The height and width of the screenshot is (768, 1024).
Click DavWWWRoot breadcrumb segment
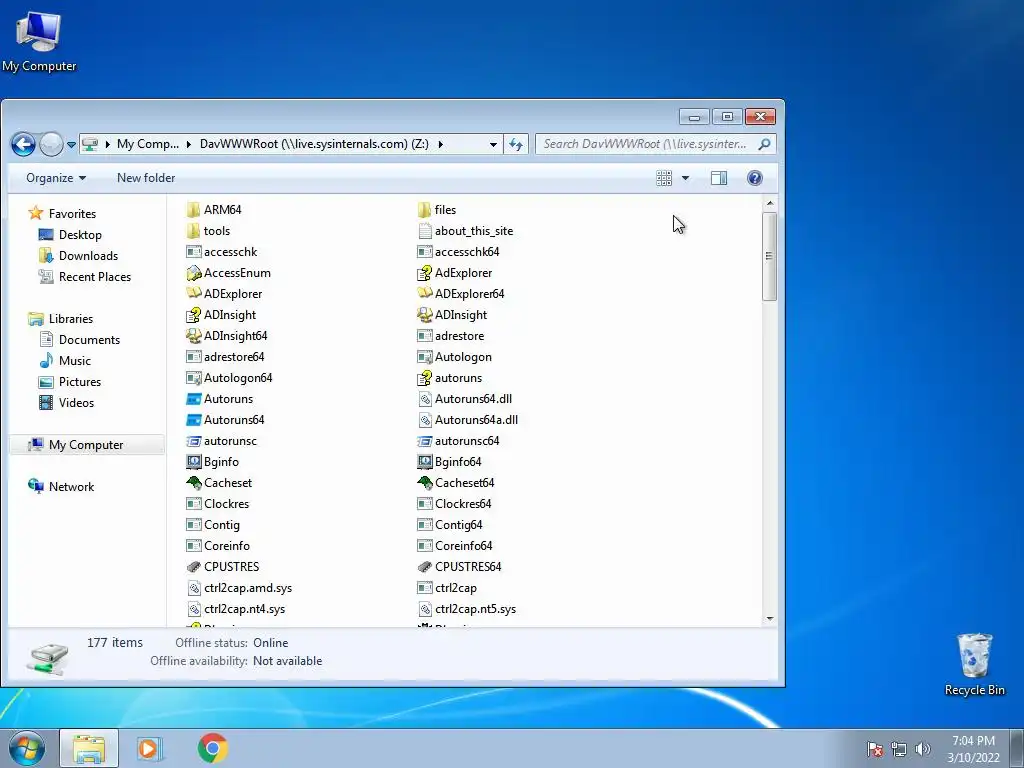(314, 144)
